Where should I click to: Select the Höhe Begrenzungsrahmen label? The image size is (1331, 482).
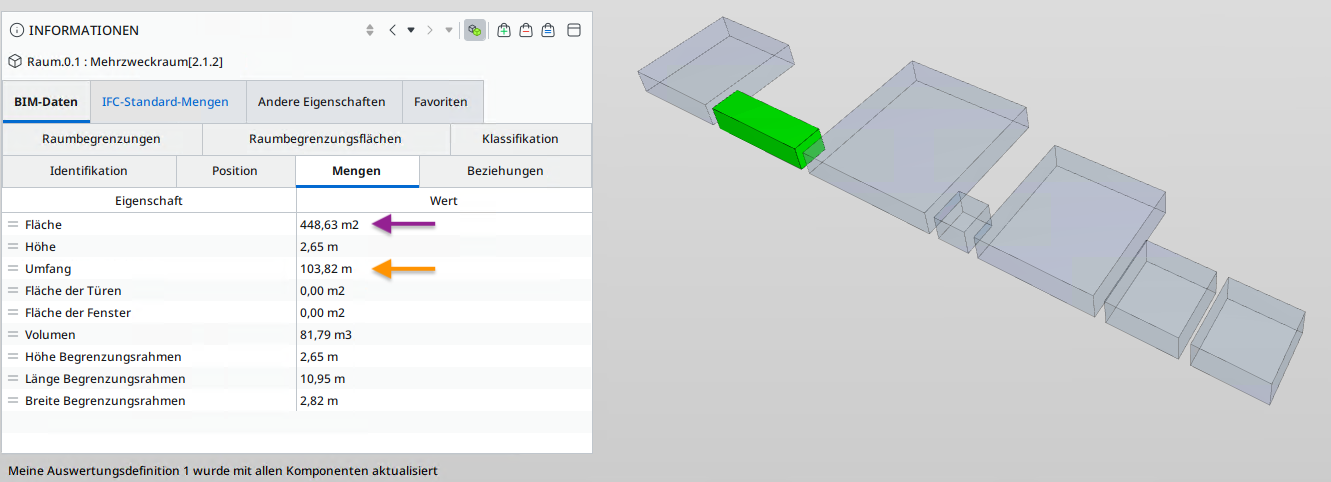103,357
